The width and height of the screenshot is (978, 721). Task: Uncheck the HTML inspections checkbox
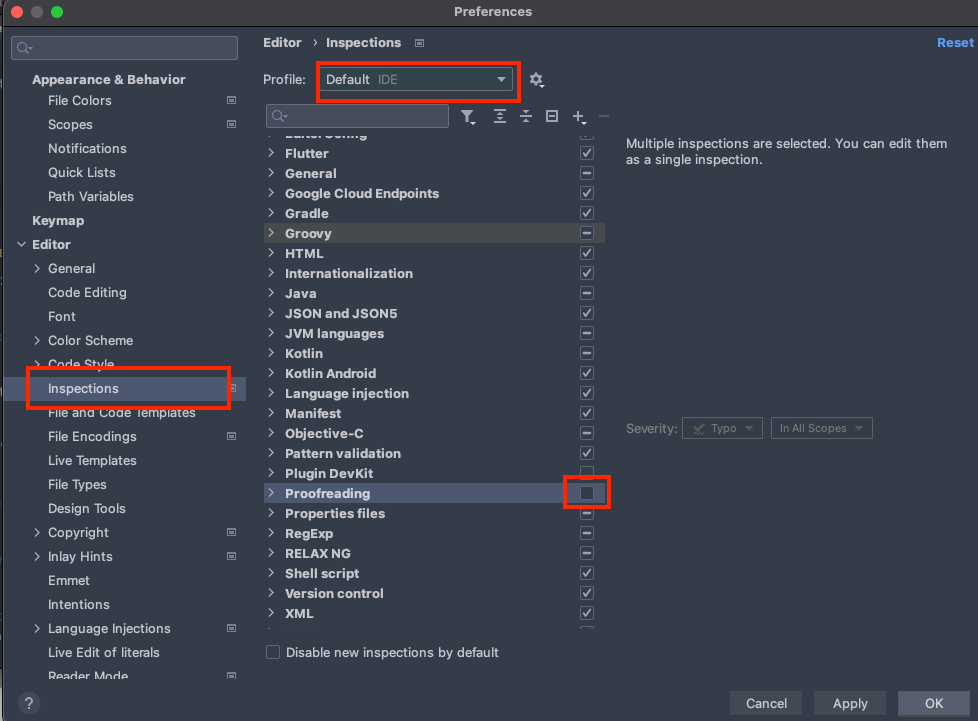(587, 253)
